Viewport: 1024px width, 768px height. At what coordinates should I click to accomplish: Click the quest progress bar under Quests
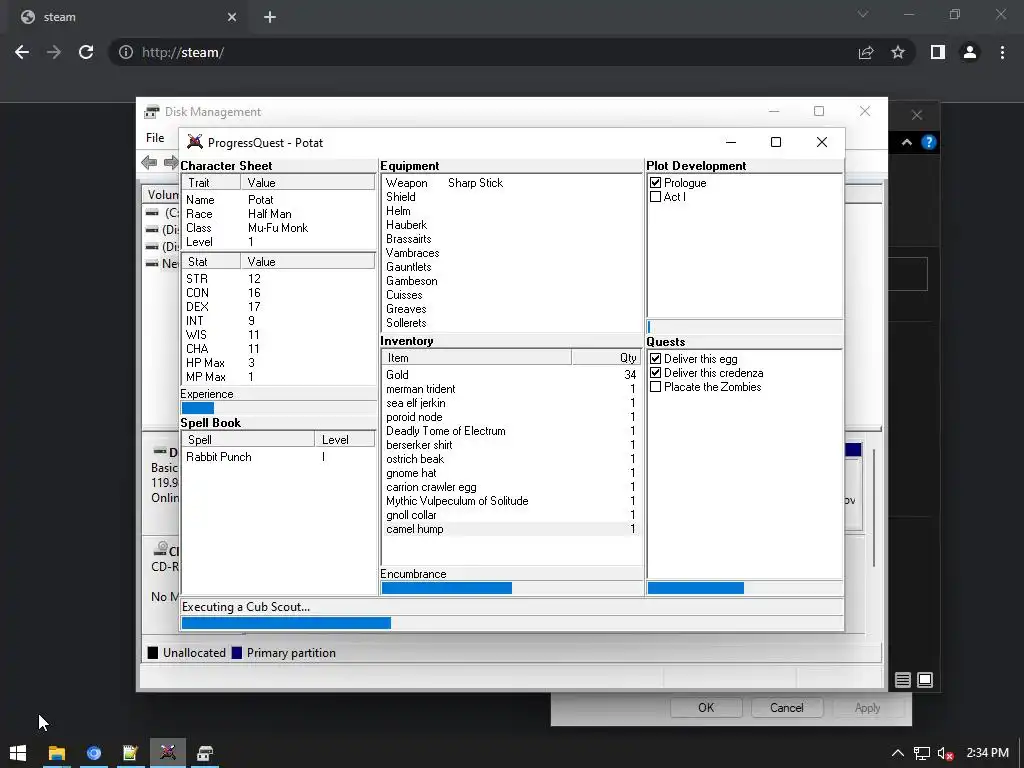pyautogui.click(x=744, y=588)
